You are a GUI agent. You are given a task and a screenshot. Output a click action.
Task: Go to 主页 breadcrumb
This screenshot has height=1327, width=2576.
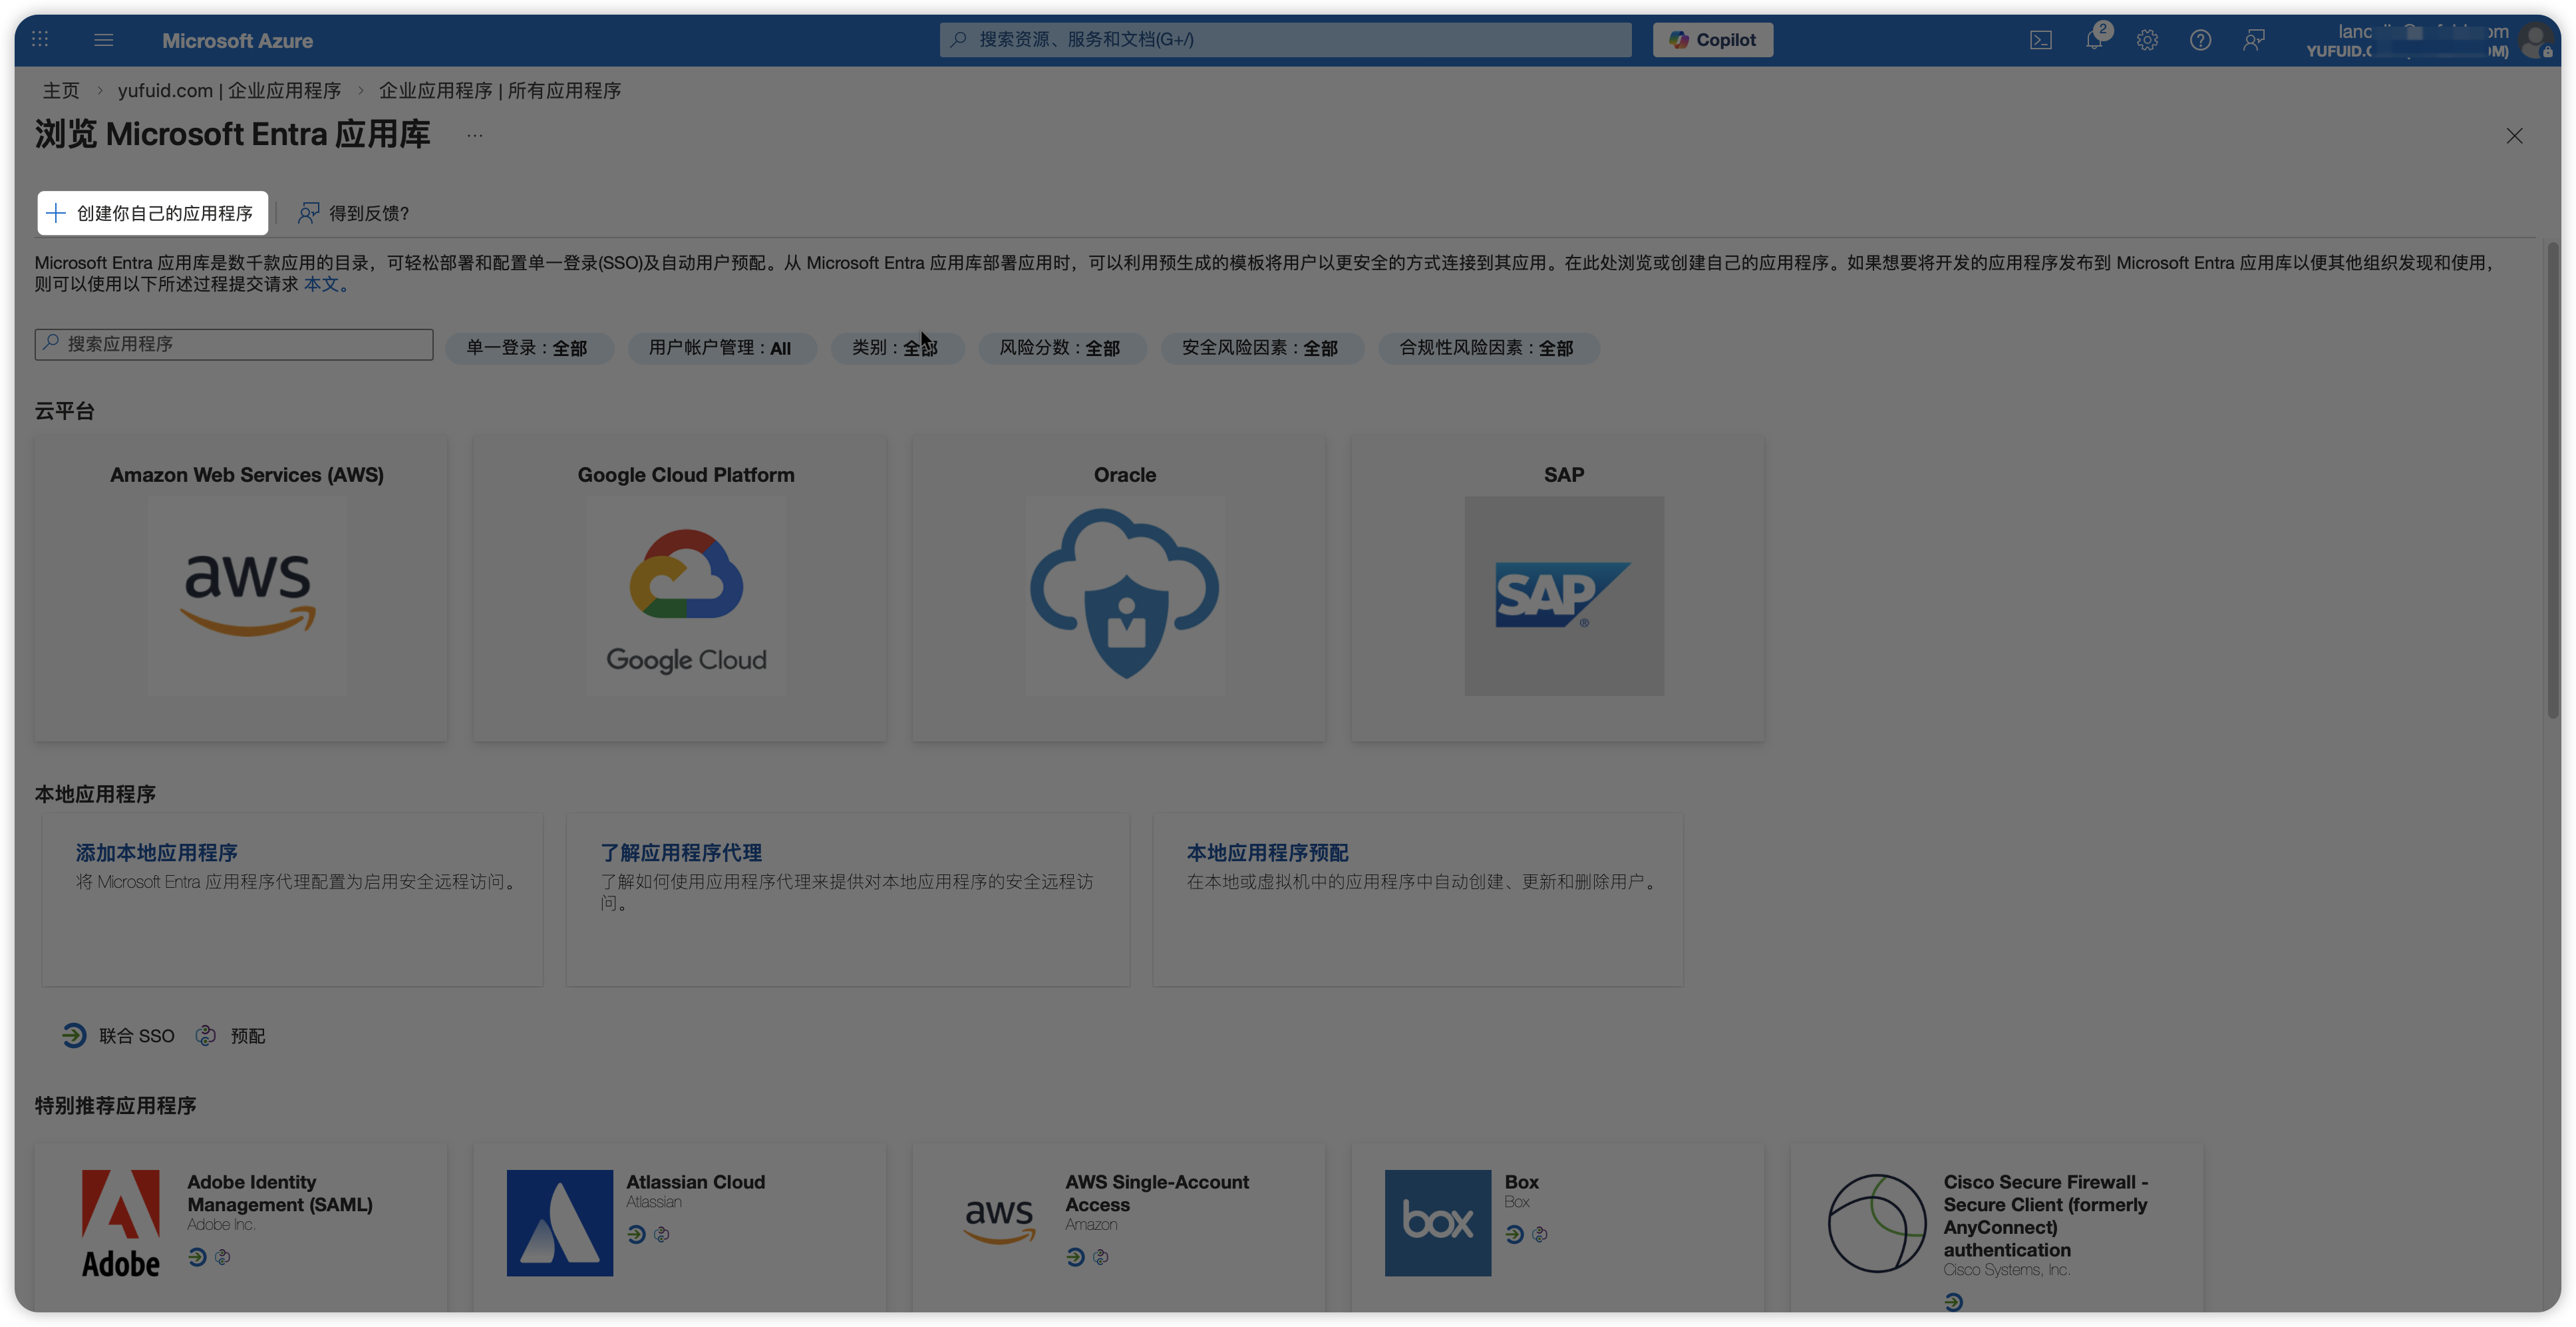point(61,91)
